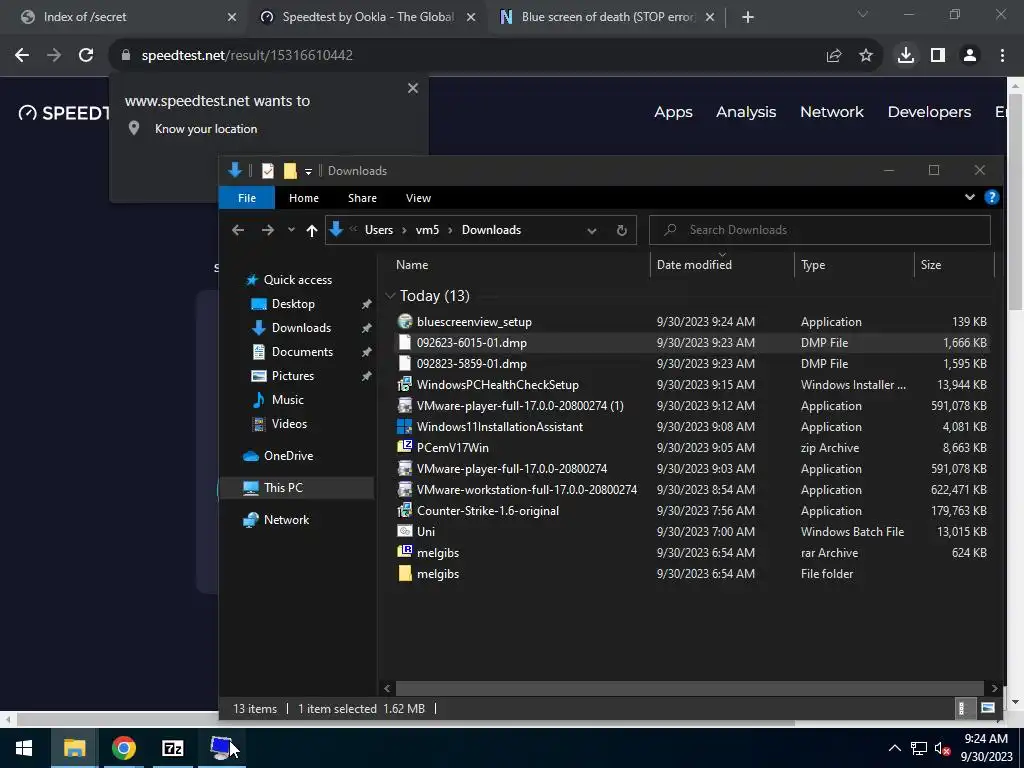Viewport: 1024px width, 768px height.
Task: Go up one folder level in Explorer
Action: pos(312,230)
